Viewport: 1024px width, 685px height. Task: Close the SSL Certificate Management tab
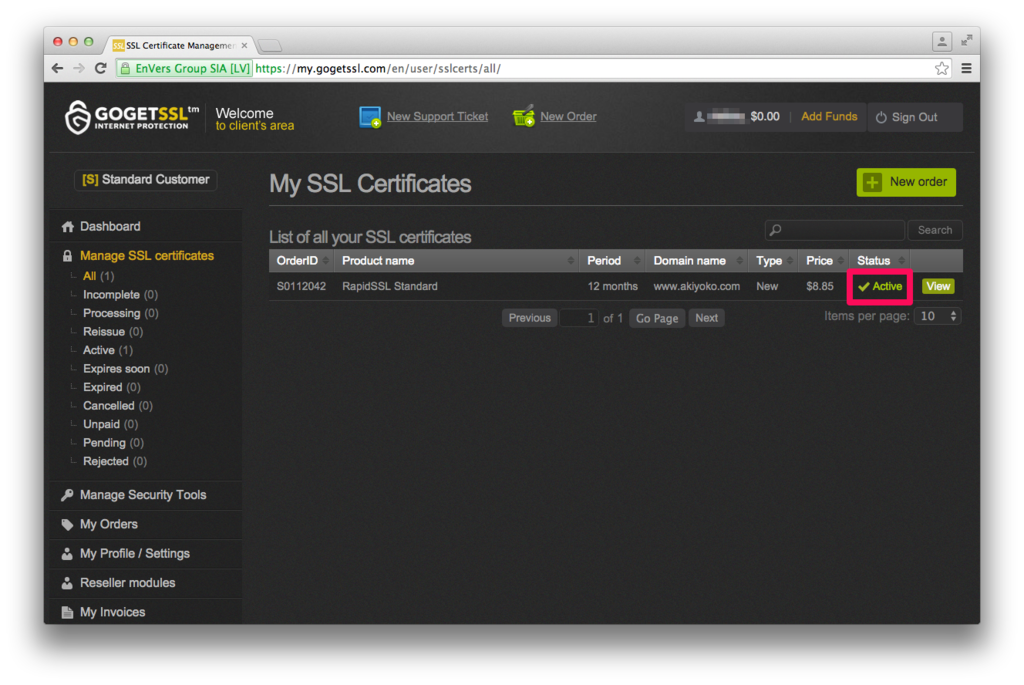point(244,45)
